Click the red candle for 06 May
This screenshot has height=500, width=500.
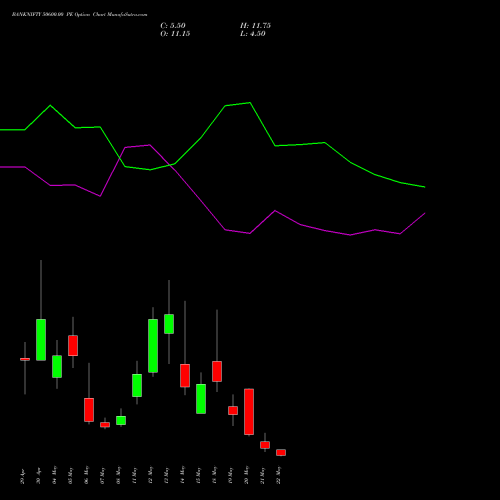(x=89, y=410)
